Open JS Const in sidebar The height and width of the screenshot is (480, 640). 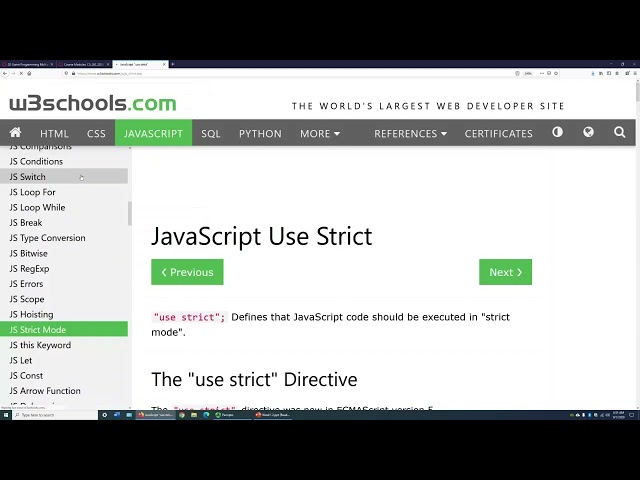click(64, 376)
